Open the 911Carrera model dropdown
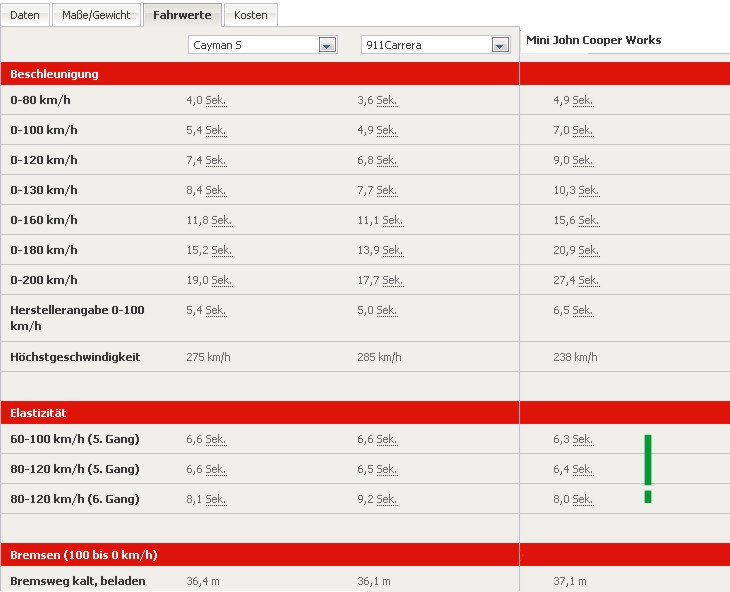730x592 pixels. pyautogui.click(x=500, y=45)
